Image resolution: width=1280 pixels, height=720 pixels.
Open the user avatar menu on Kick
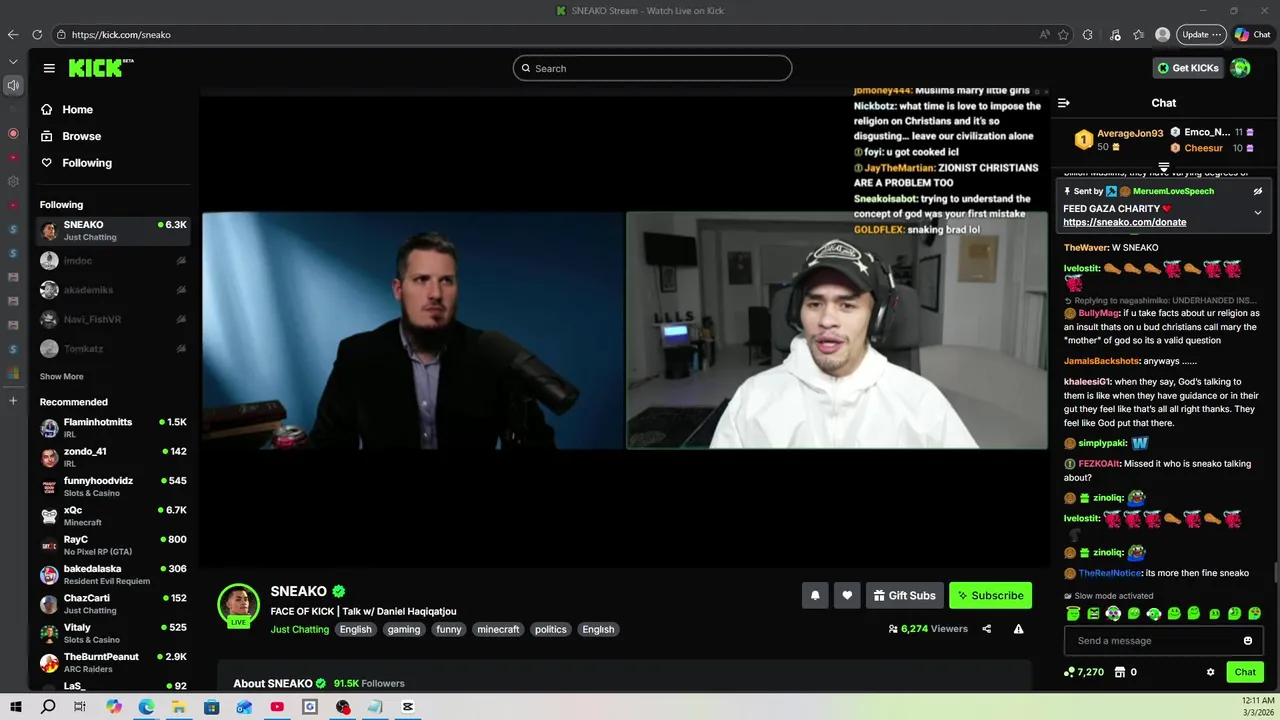1240,68
